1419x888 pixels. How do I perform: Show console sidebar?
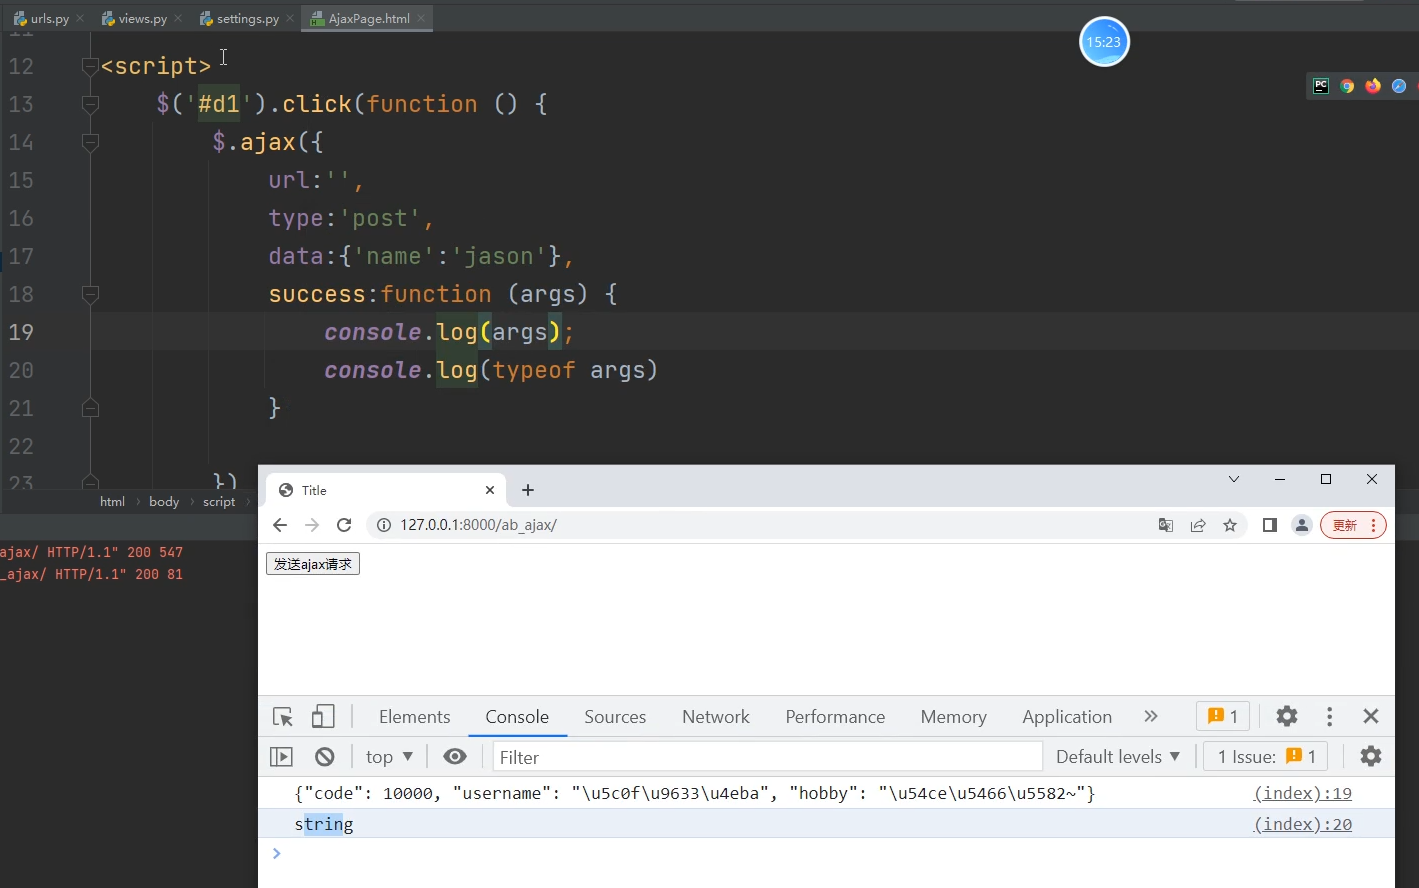point(282,757)
